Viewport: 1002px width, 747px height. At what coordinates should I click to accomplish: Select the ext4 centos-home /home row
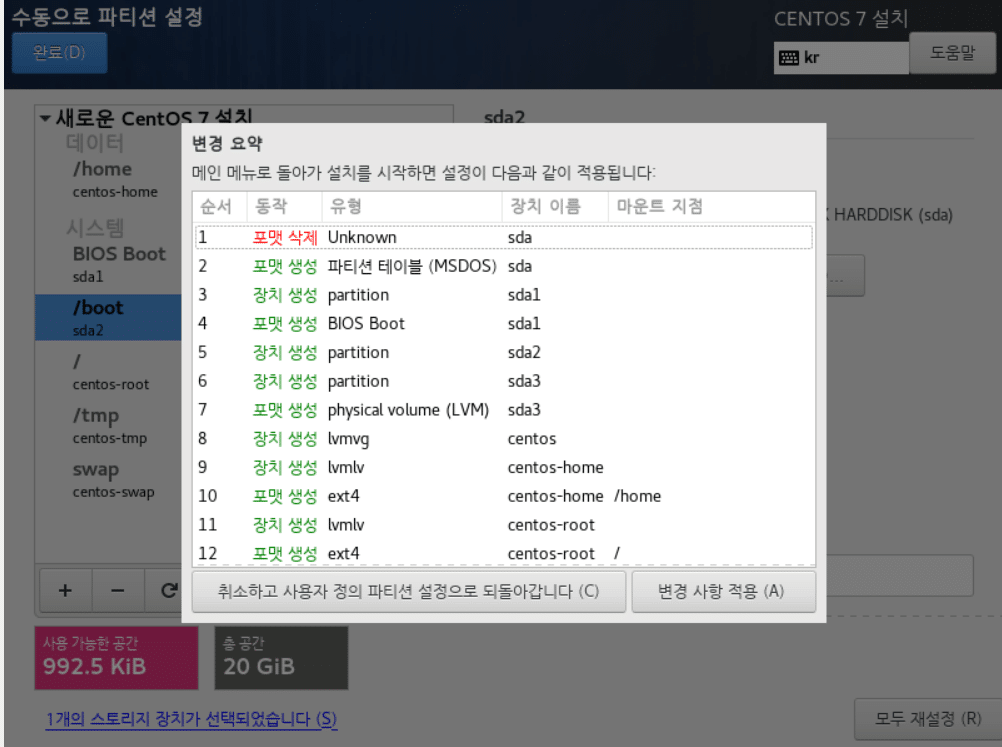click(x=400, y=495)
